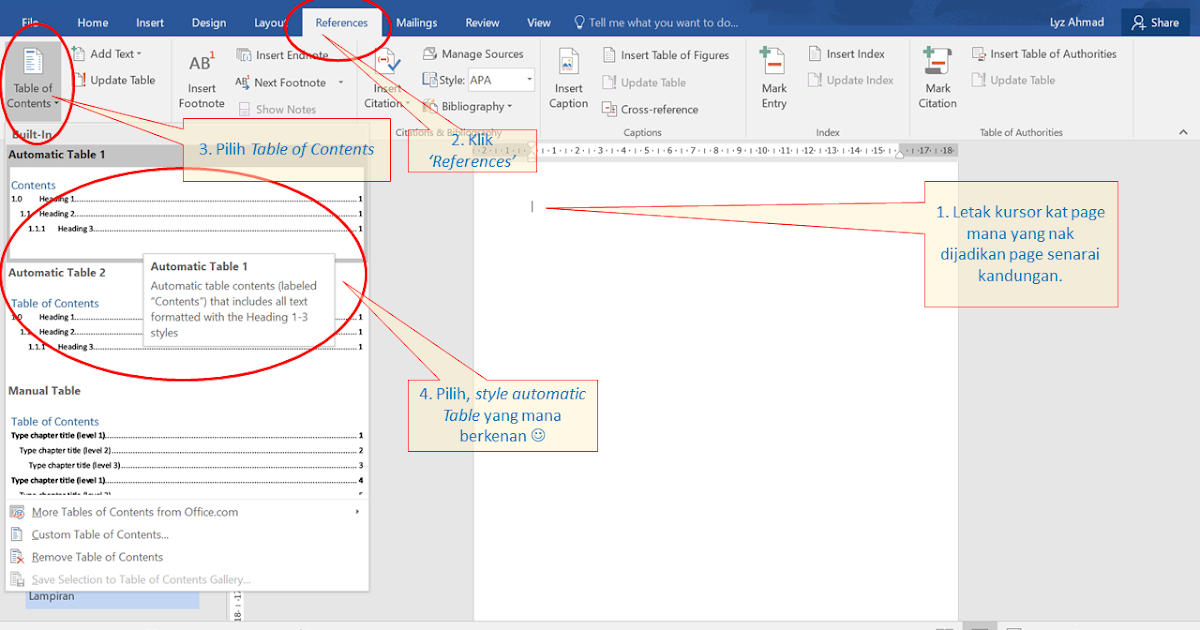Insert a footnote with the AB1 icon
Screen dimensions: 1200x630
pos(202,64)
